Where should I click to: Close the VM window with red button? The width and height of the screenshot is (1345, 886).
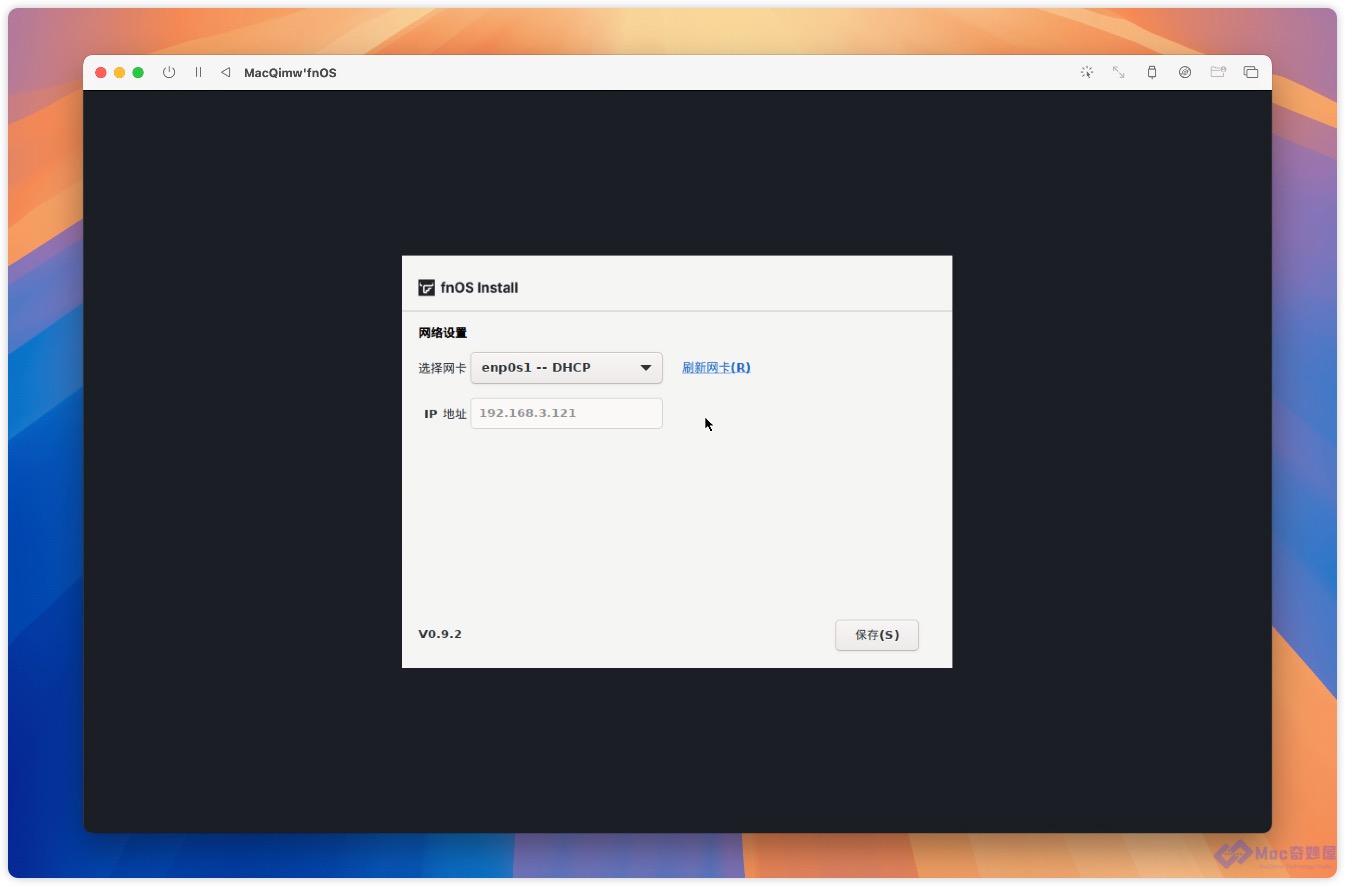click(x=101, y=72)
